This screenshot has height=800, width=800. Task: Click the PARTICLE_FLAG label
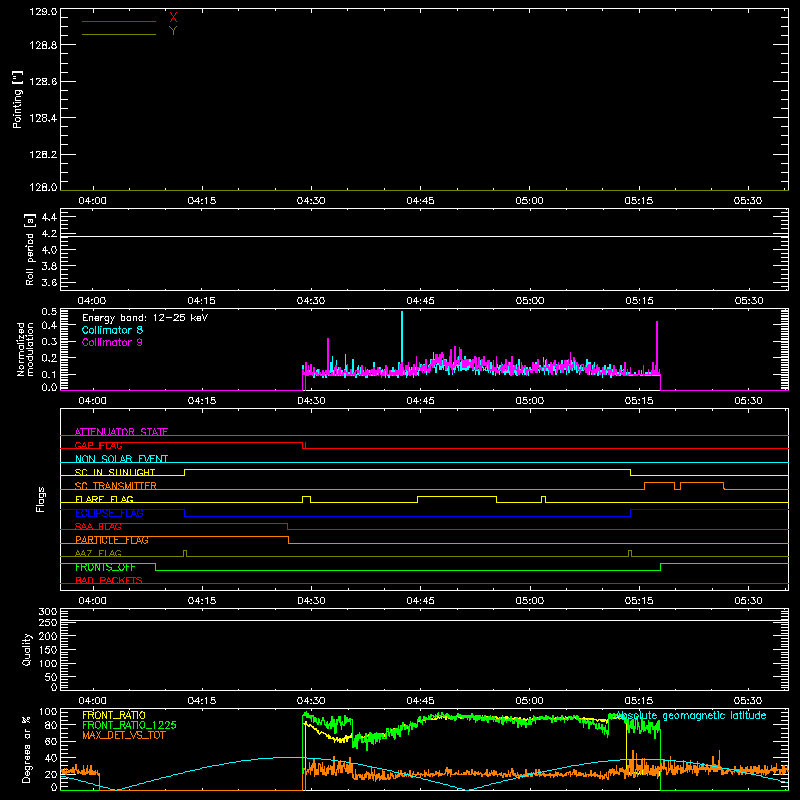pyautogui.click(x=112, y=540)
